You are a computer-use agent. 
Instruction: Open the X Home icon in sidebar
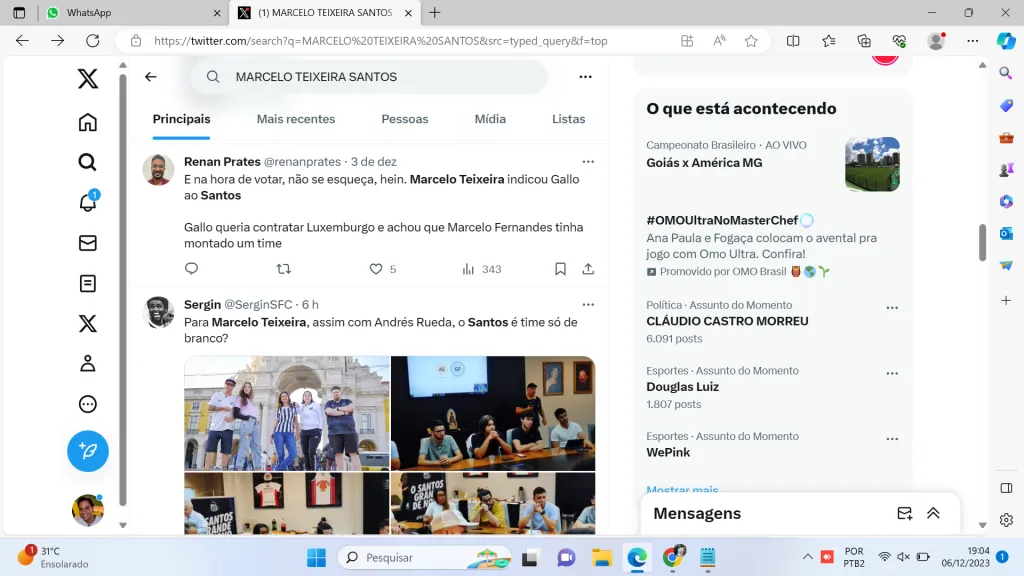[88, 122]
